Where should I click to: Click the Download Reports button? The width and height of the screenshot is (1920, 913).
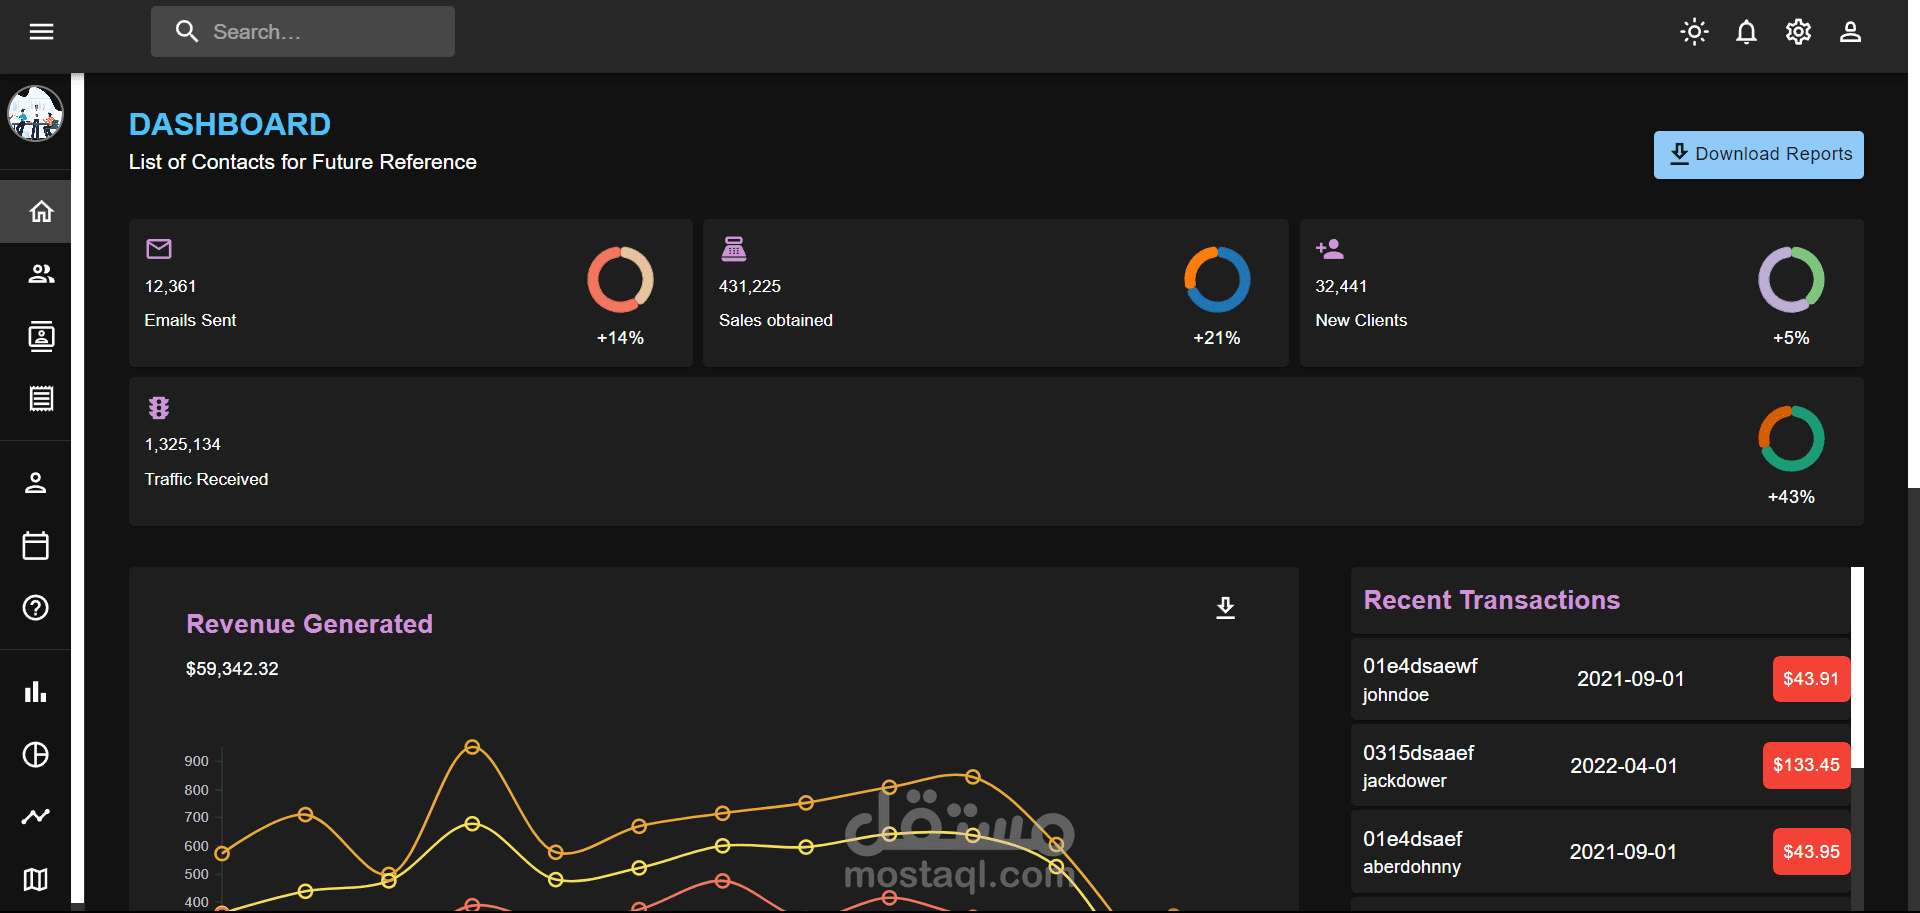[1758, 155]
